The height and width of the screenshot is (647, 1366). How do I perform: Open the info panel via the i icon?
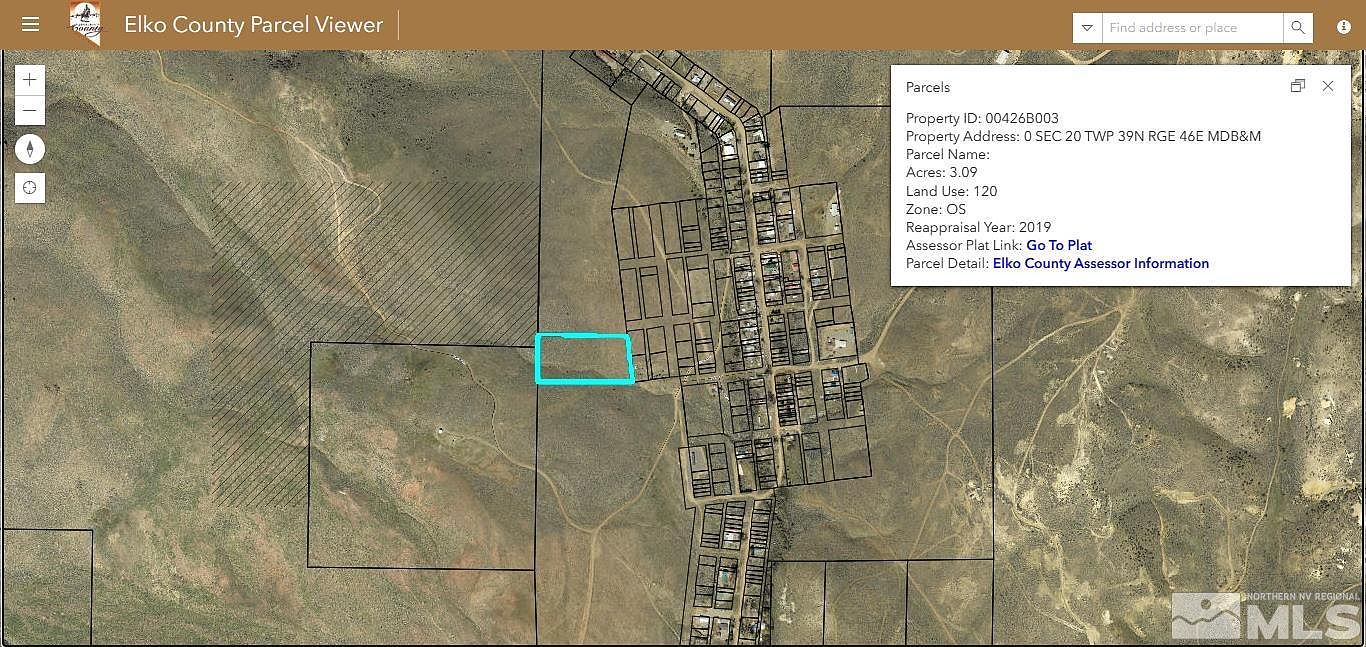tap(1343, 27)
